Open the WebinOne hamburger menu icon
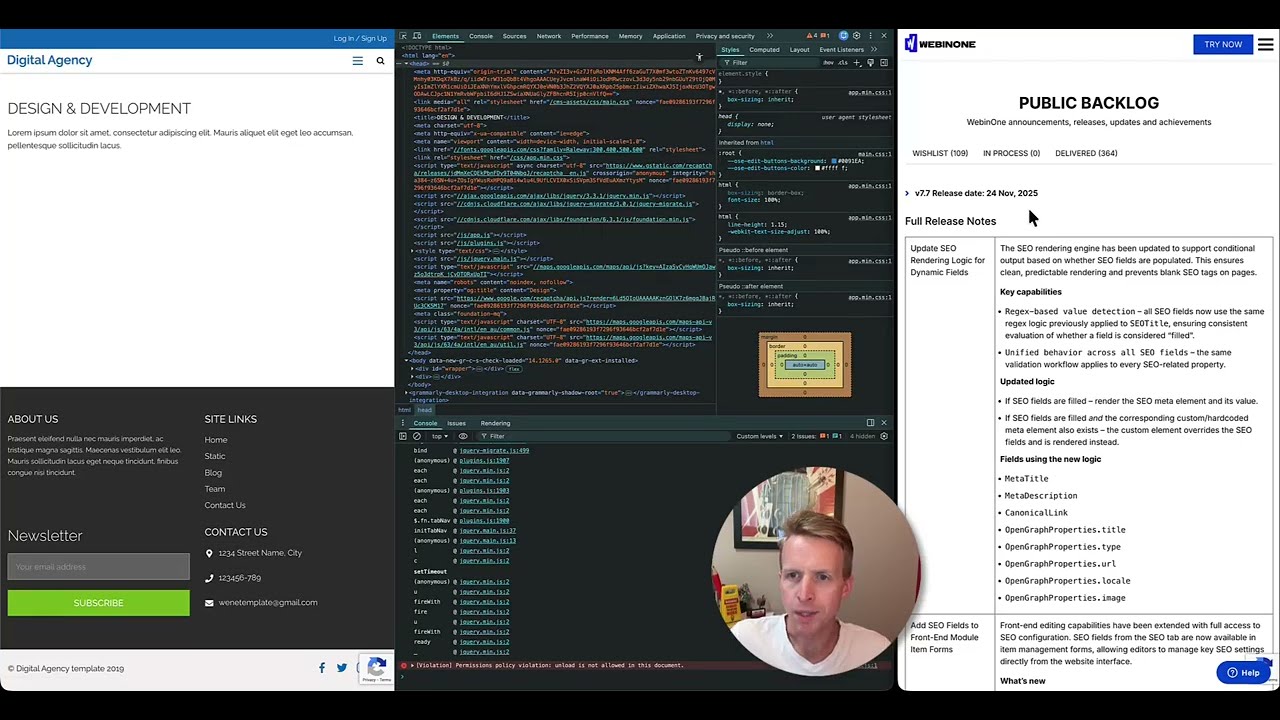 click(1265, 44)
